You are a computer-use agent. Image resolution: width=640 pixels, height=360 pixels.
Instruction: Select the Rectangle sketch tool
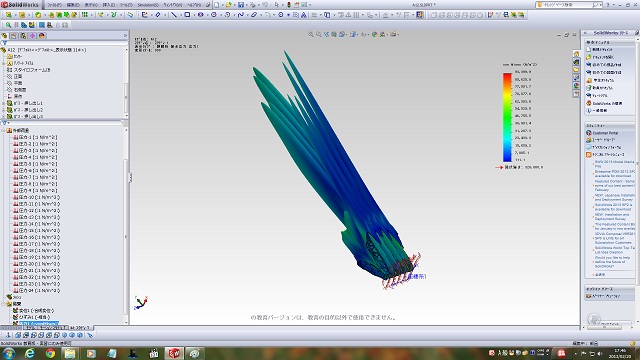click(187, 15)
